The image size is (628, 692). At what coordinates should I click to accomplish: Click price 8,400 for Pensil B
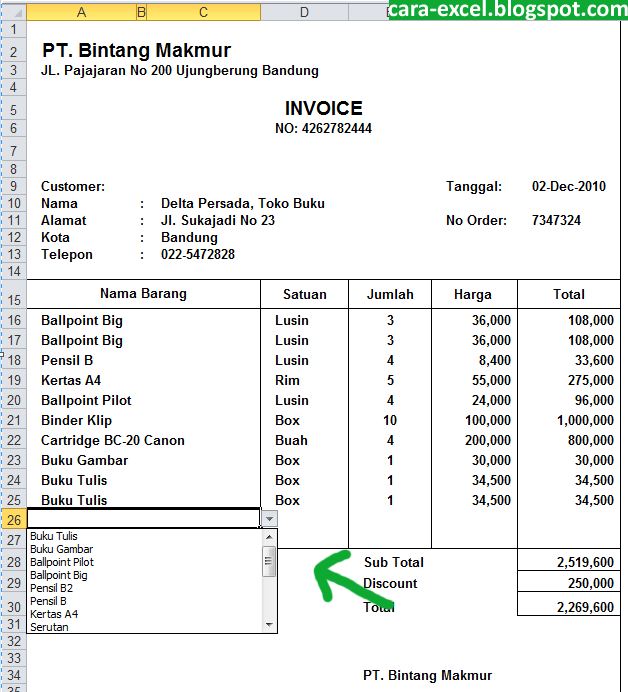pos(495,361)
